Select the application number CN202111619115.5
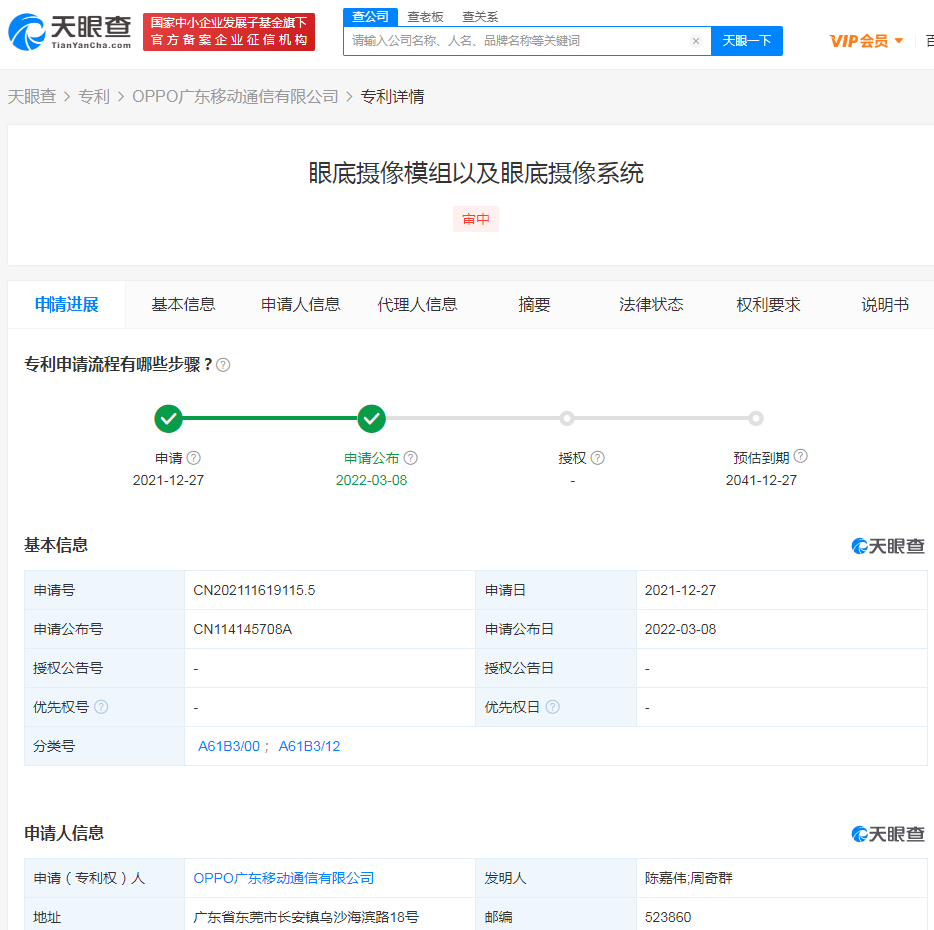 point(254,590)
